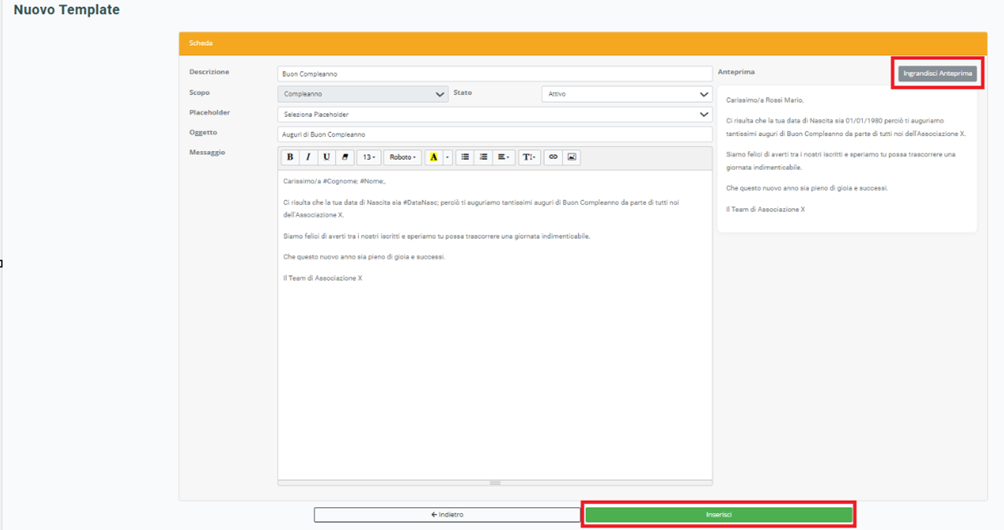
Task: Insert a hyperlink into the message
Action: tap(553, 157)
